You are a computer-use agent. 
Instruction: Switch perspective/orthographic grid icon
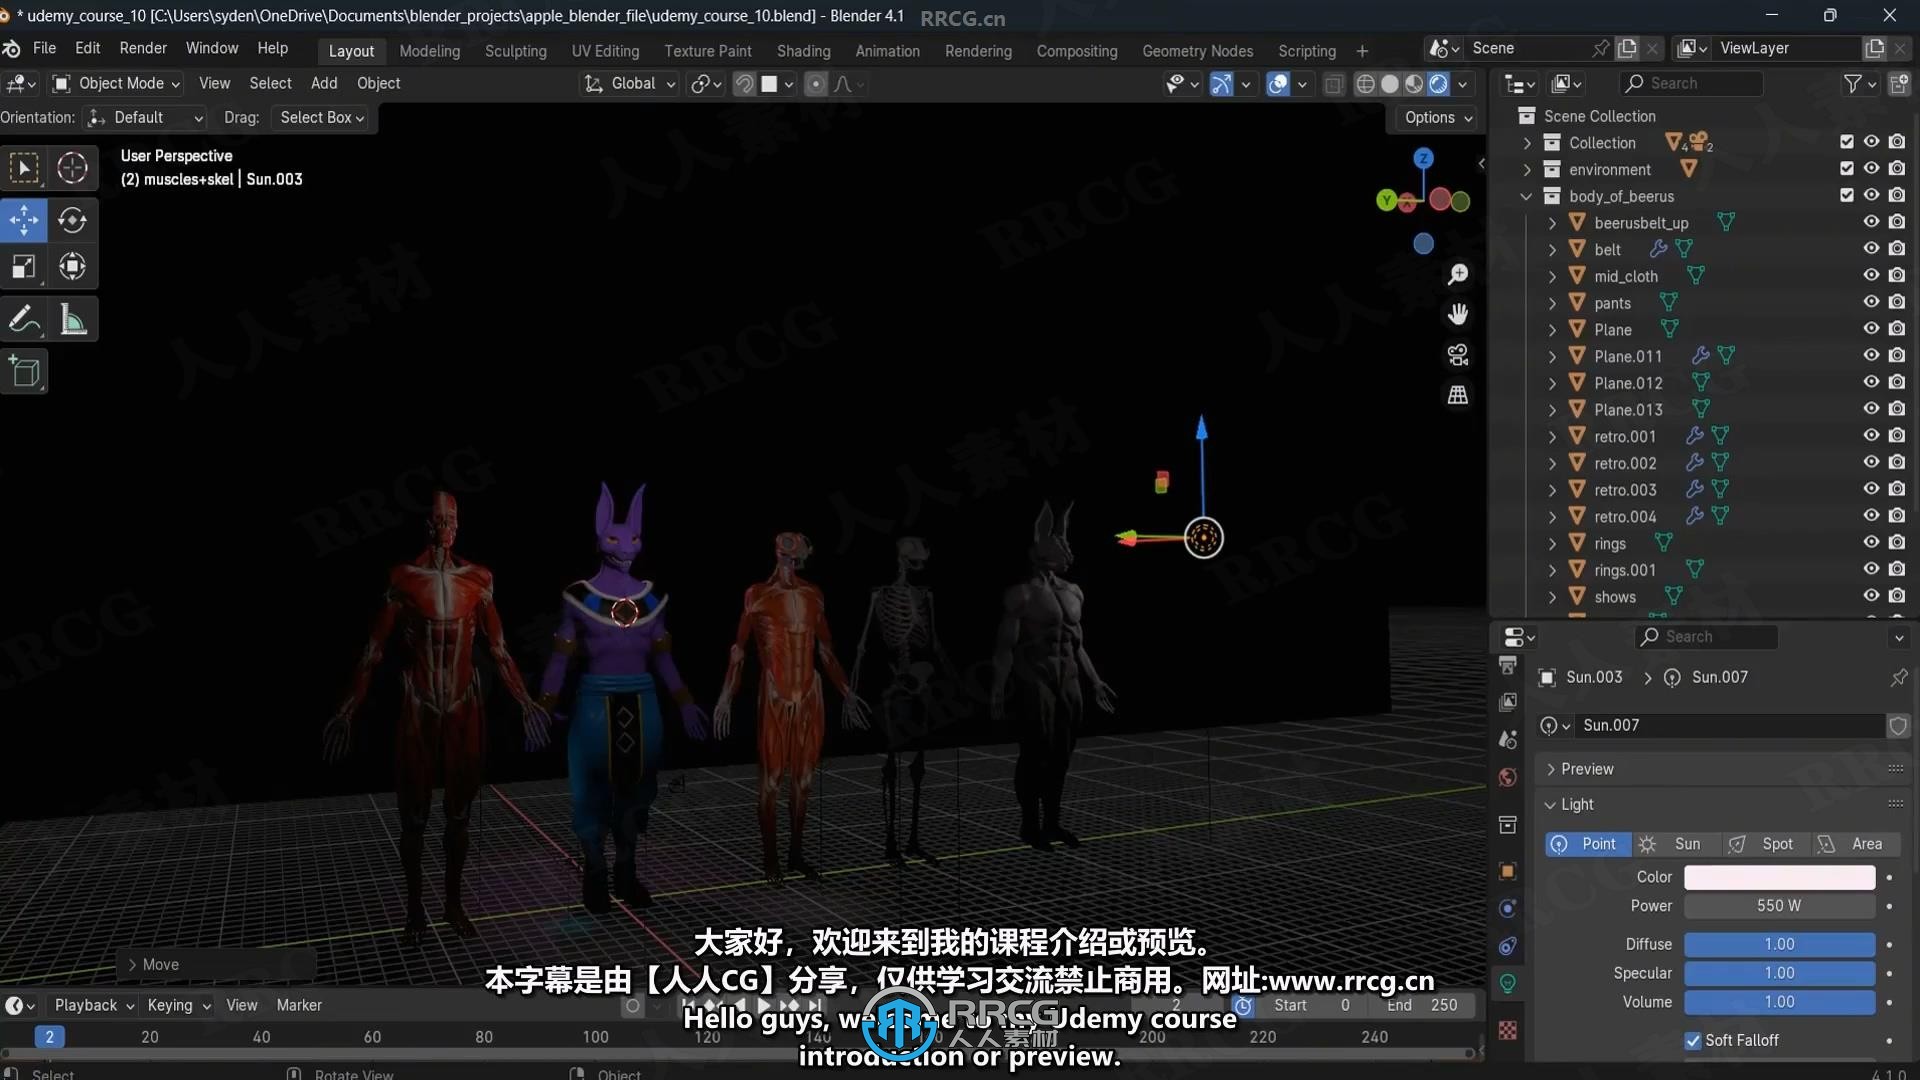(x=1458, y=395)
